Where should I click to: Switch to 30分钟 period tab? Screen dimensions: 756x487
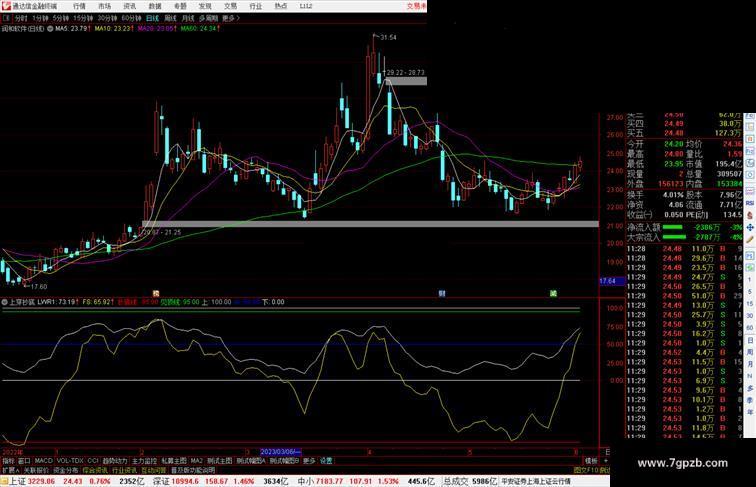click(x=107, y=18)
